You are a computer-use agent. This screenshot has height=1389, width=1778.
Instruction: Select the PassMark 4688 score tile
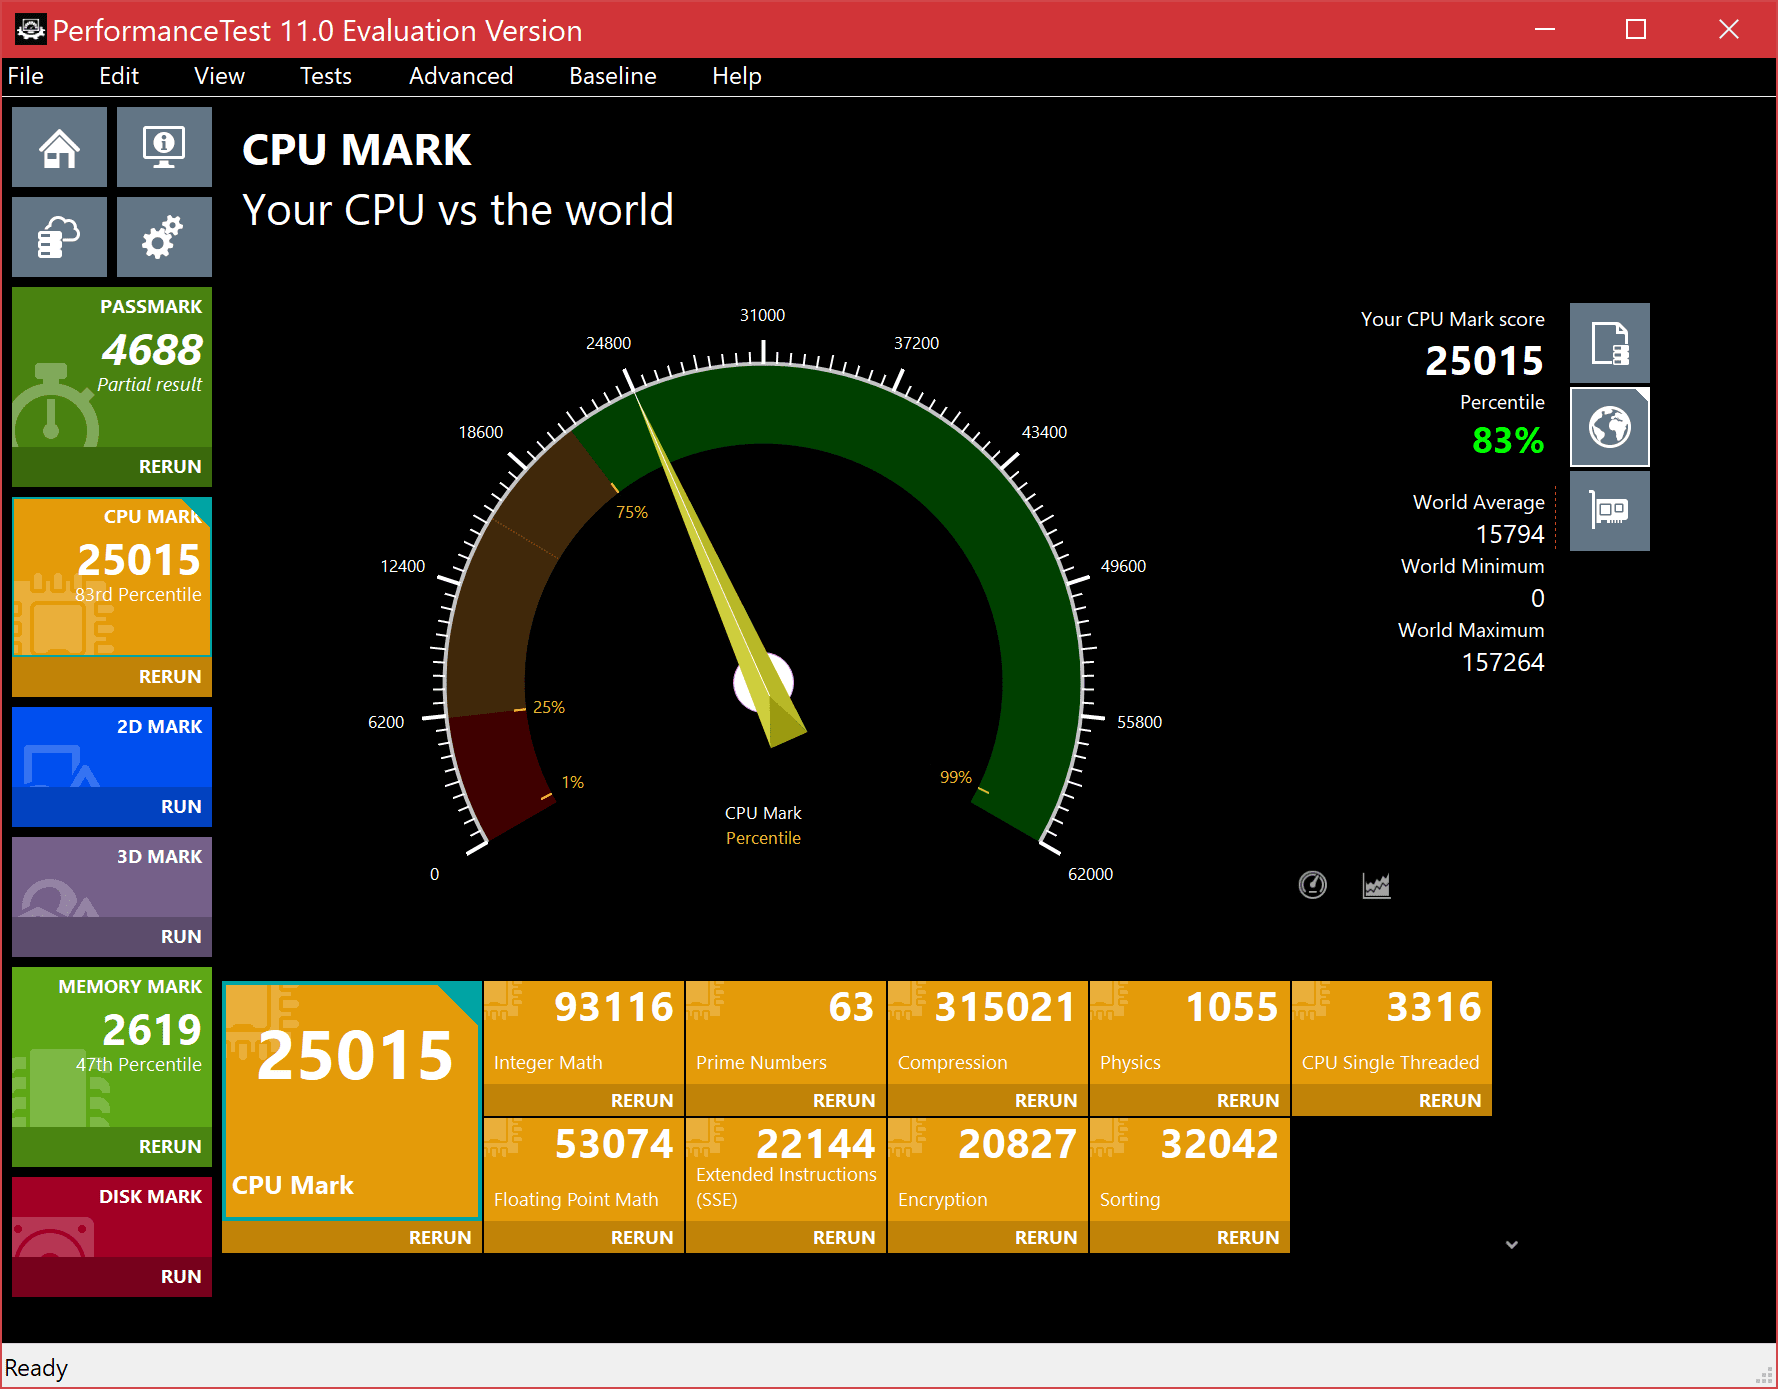(x=112, y=367)
